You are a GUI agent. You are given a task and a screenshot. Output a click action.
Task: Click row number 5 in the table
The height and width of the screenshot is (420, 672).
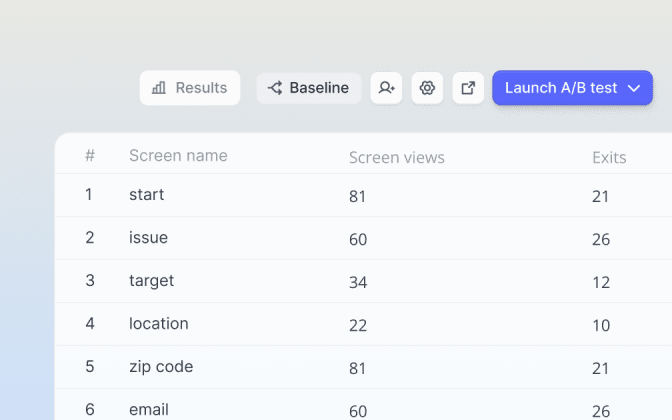90,366
